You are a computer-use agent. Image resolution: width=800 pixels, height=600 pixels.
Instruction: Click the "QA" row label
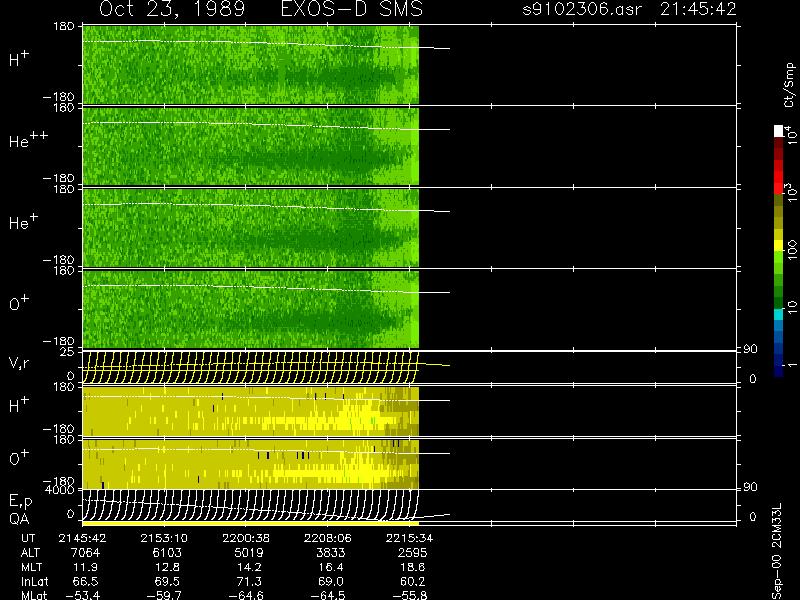19,518
